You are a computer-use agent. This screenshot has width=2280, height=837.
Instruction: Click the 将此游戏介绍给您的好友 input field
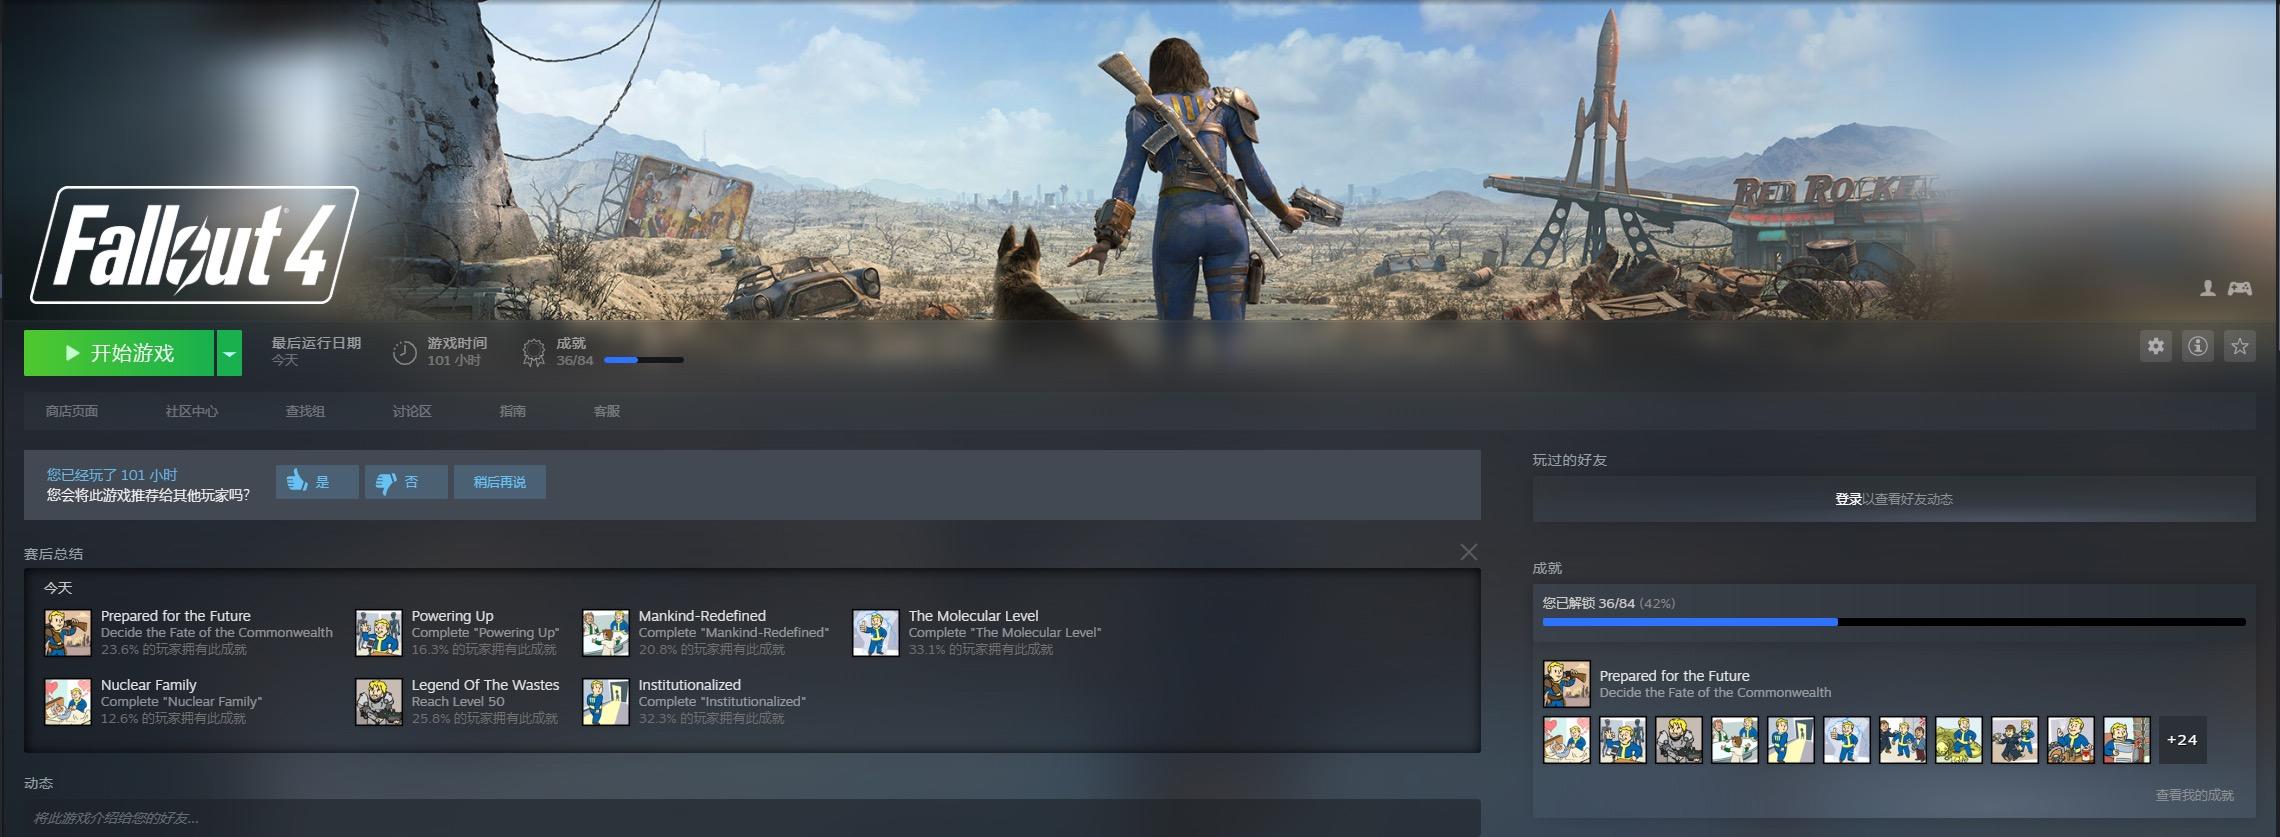pyautogui.click(x=752, y=818)
